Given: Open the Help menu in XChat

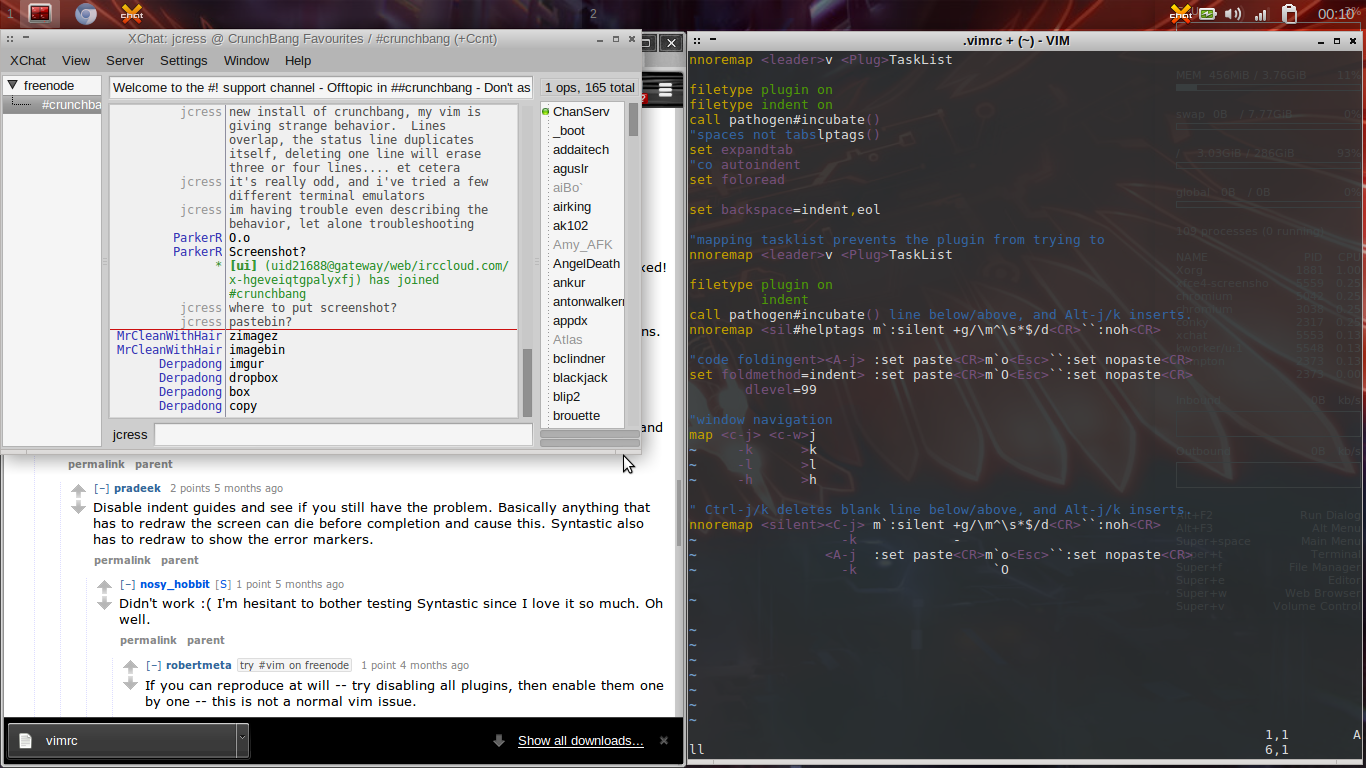Looking at the screenshot, I should click(298, 61).
